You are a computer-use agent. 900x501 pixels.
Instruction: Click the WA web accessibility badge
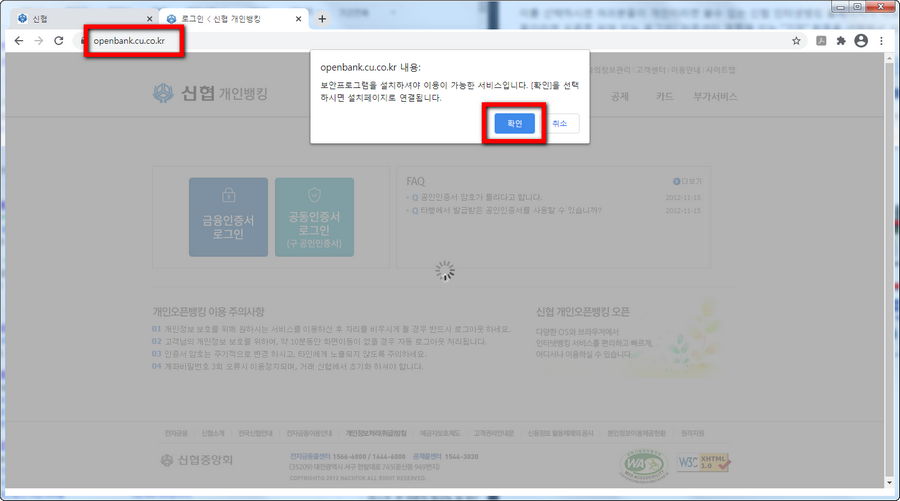tap(643, 464)
